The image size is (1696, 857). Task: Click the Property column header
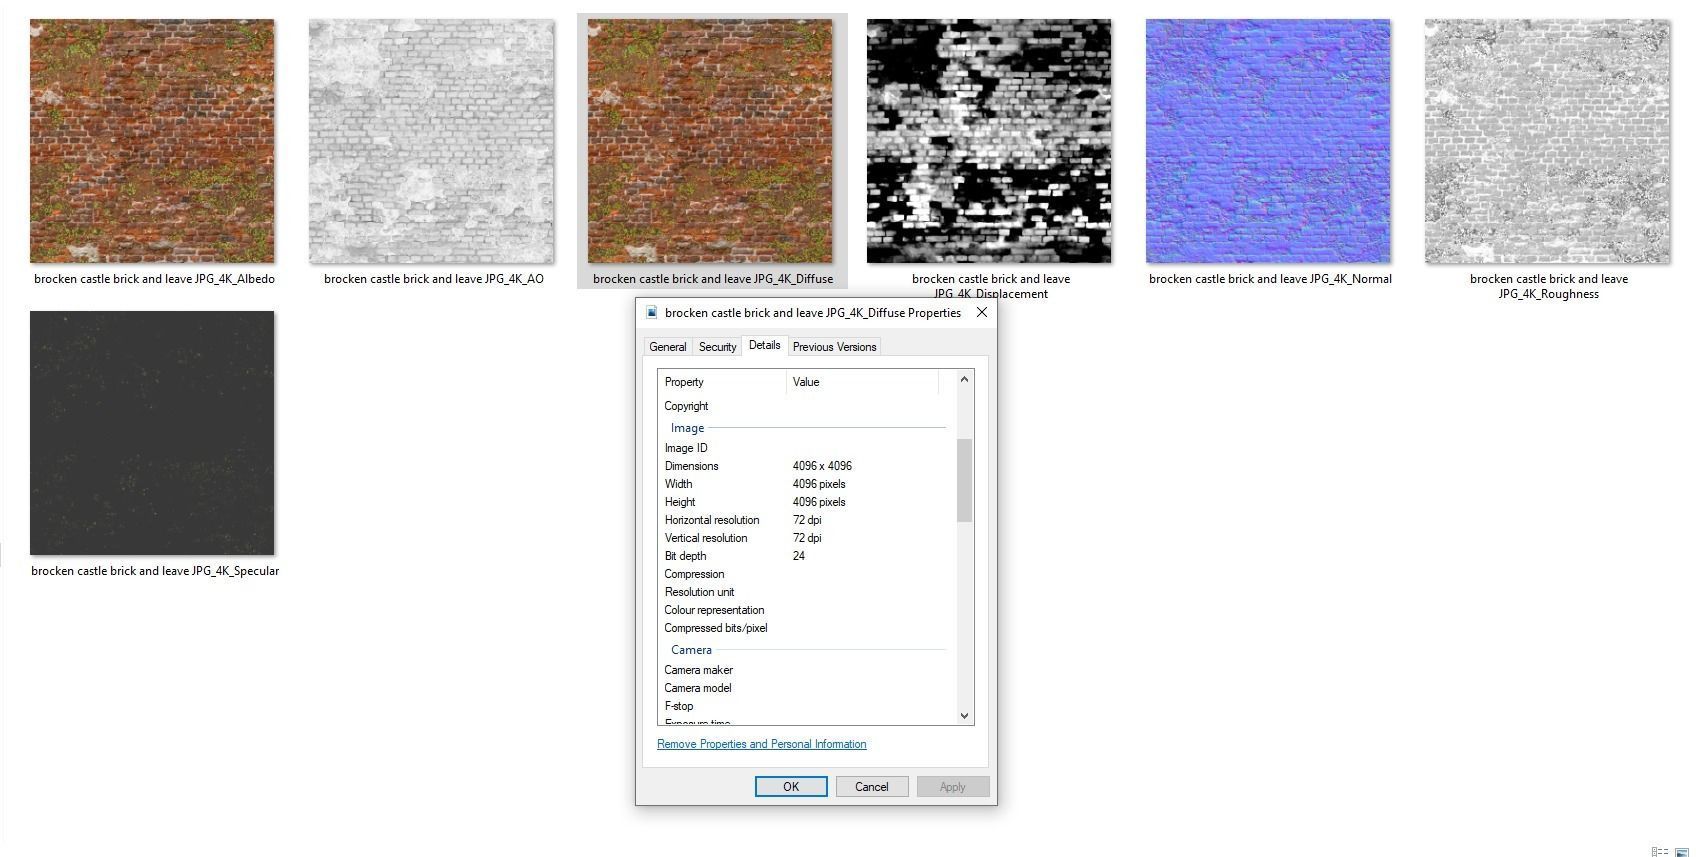pos(722,382)
